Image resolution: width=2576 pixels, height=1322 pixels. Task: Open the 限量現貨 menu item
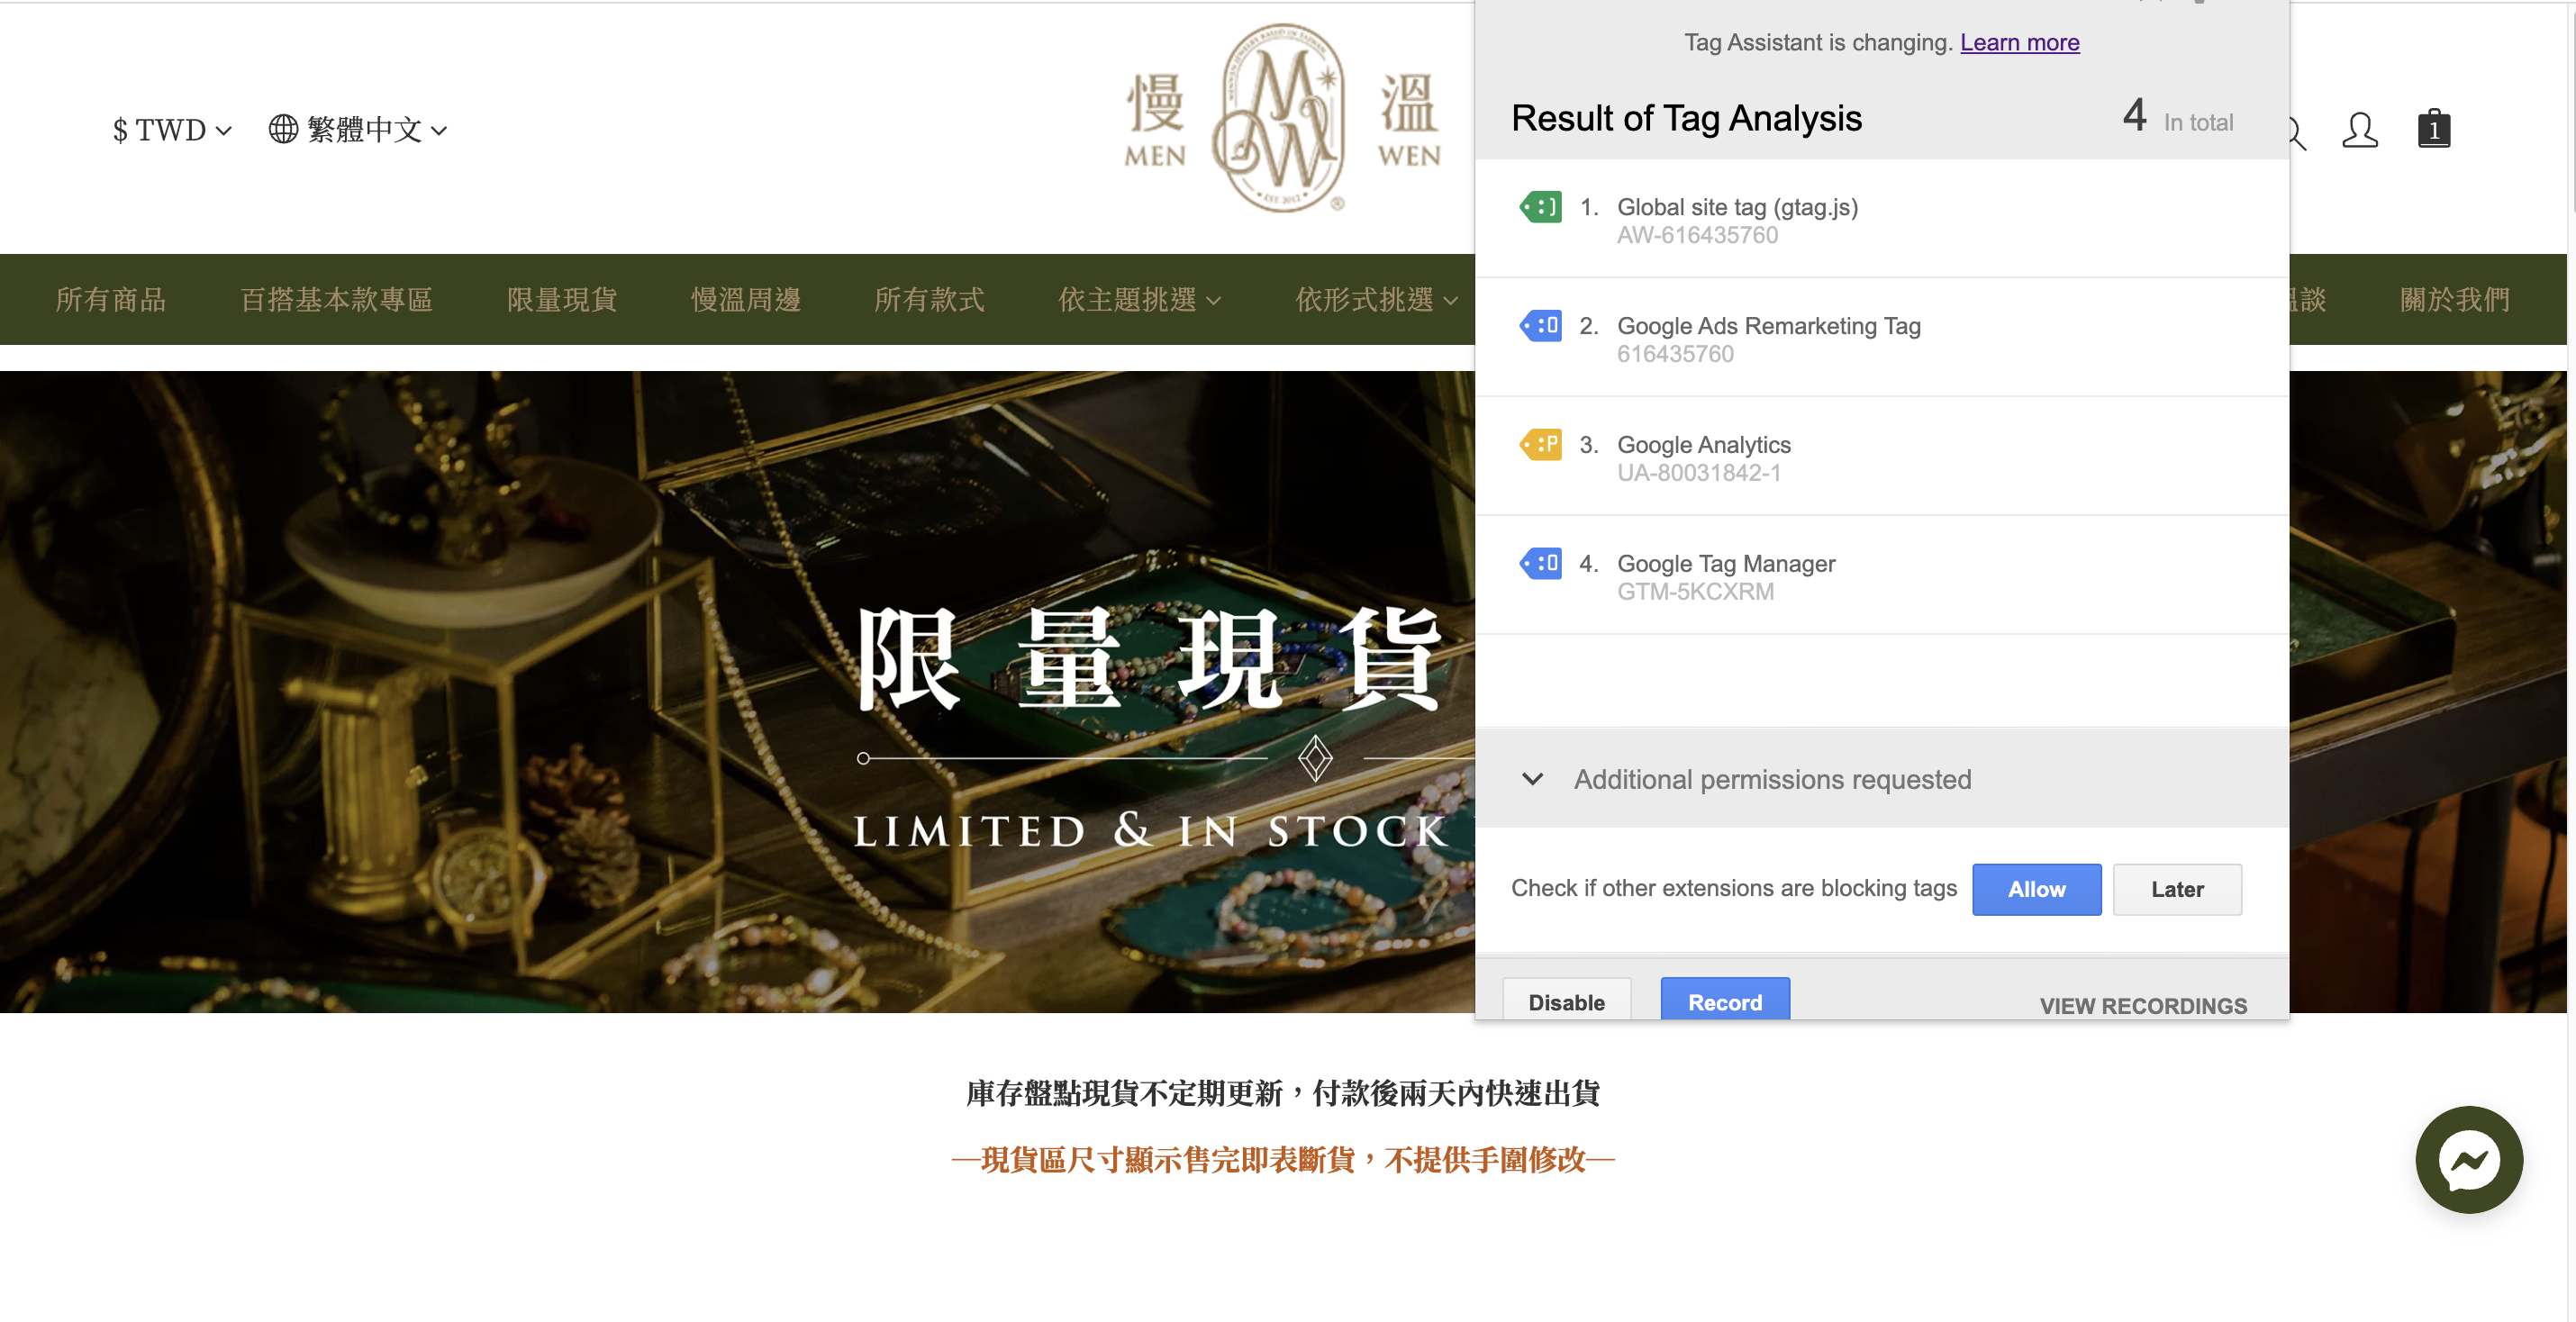(562, 299)
